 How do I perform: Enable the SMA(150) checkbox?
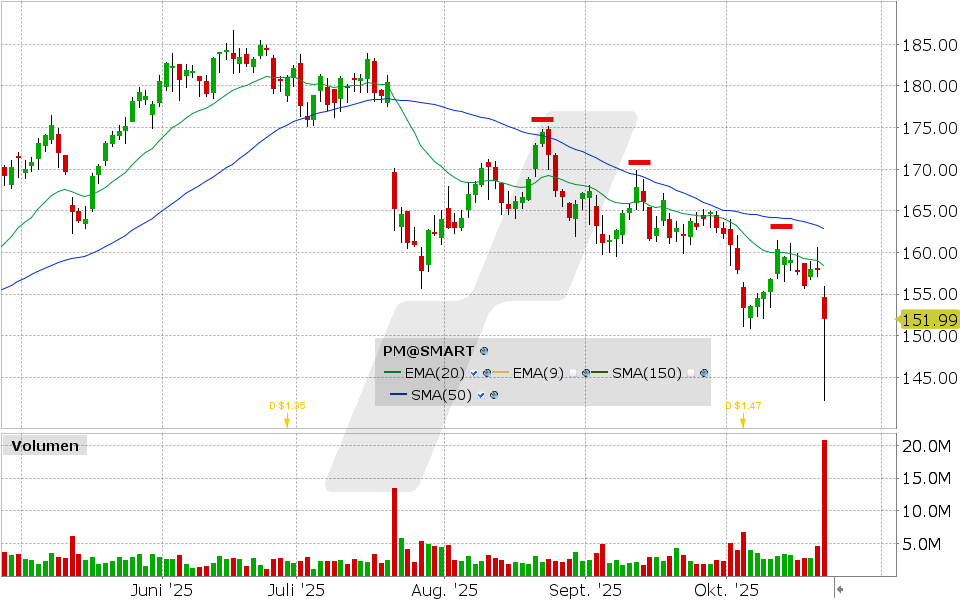click(x=691, y=373)
